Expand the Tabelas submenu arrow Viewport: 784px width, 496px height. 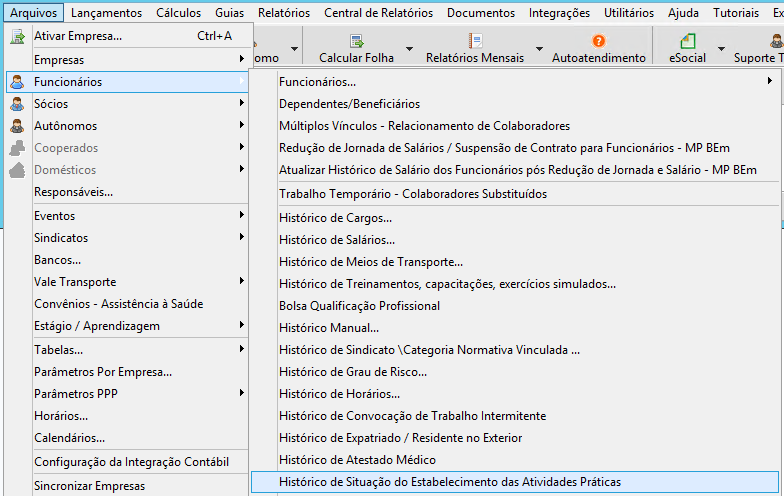point(242,348)
